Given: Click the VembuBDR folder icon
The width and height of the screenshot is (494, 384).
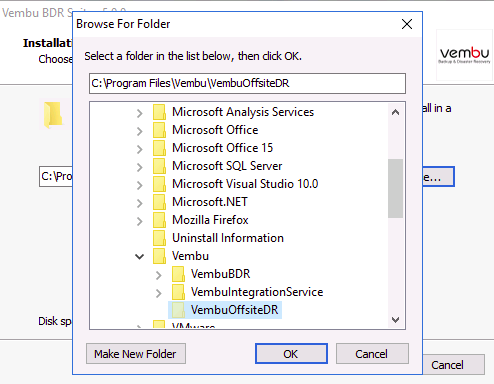Looking at the screenshot, I should 178,274.
